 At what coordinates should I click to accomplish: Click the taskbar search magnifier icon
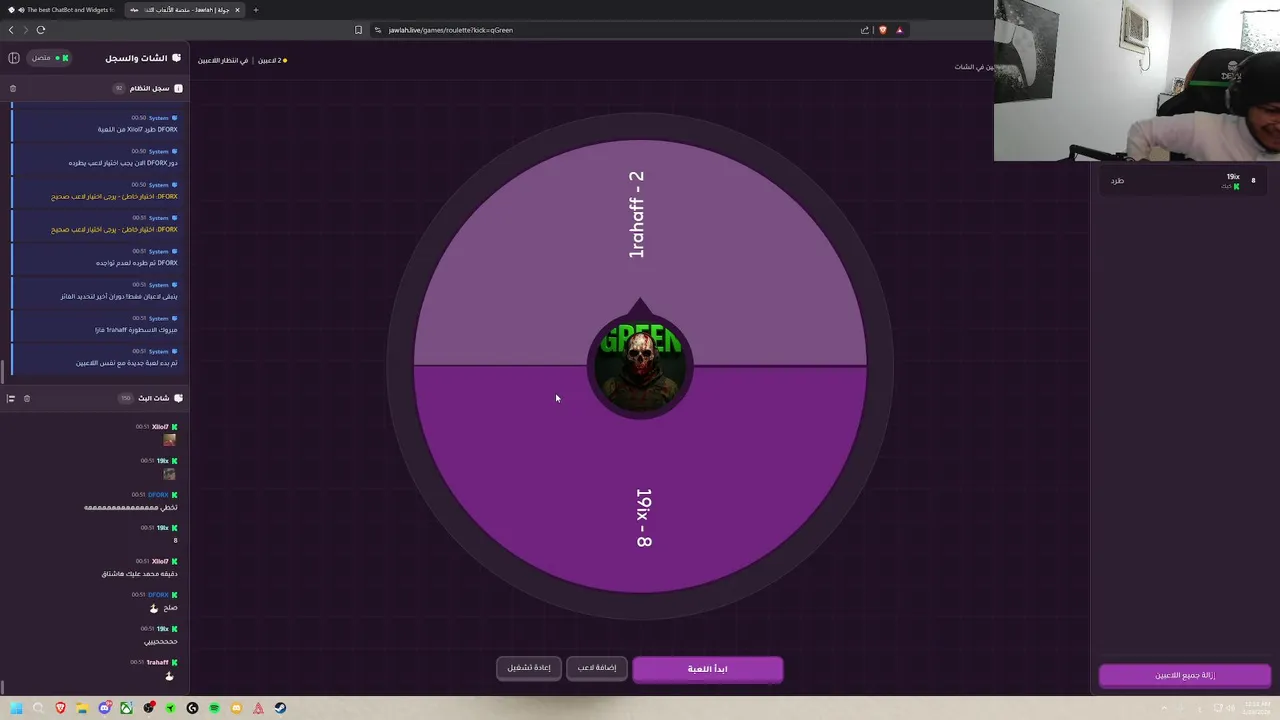coord(38,708)
